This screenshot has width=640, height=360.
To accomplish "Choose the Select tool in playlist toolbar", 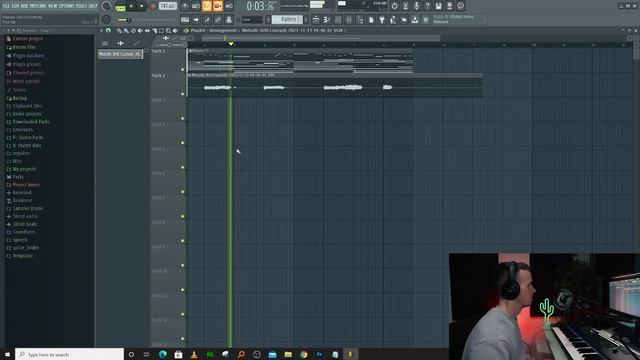I will pyautogui.click(x=161, y=31).
